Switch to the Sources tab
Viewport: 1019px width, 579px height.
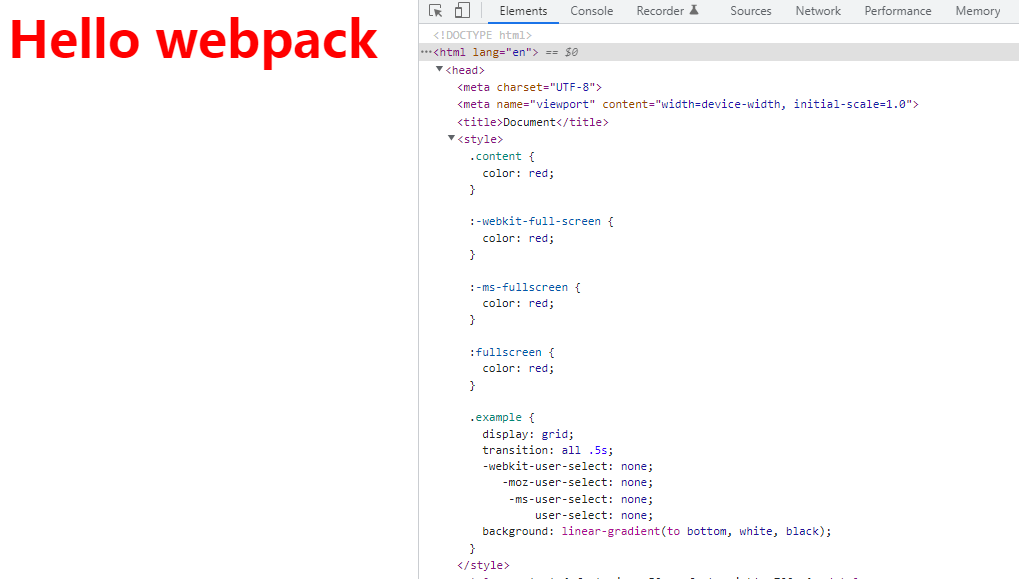point(750,11)
